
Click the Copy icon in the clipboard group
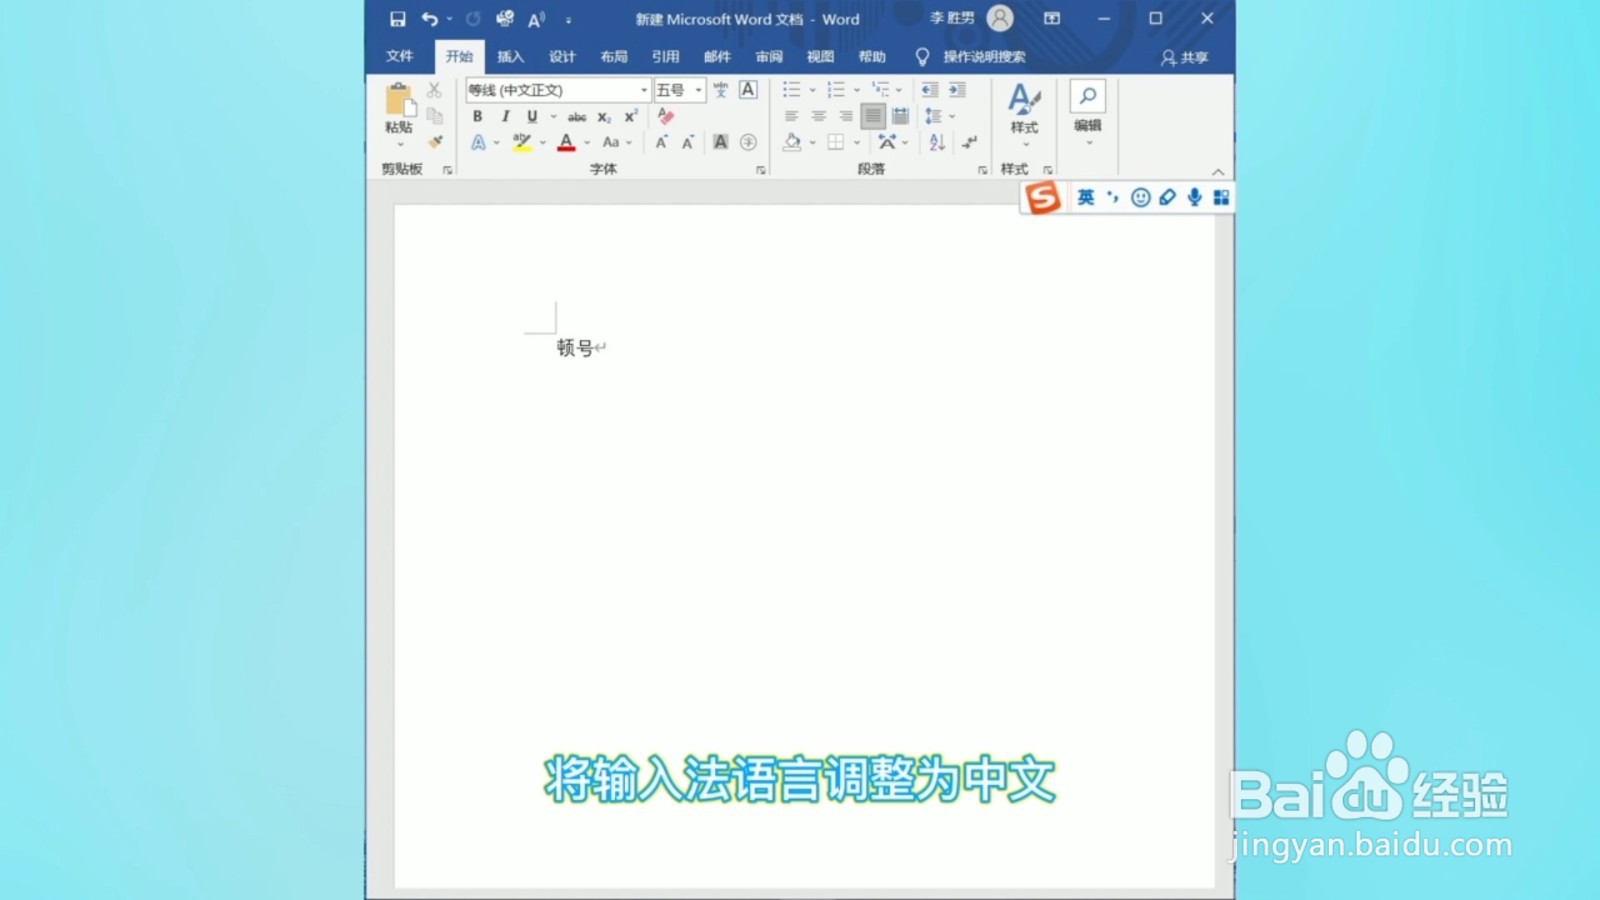coord(434,115)
